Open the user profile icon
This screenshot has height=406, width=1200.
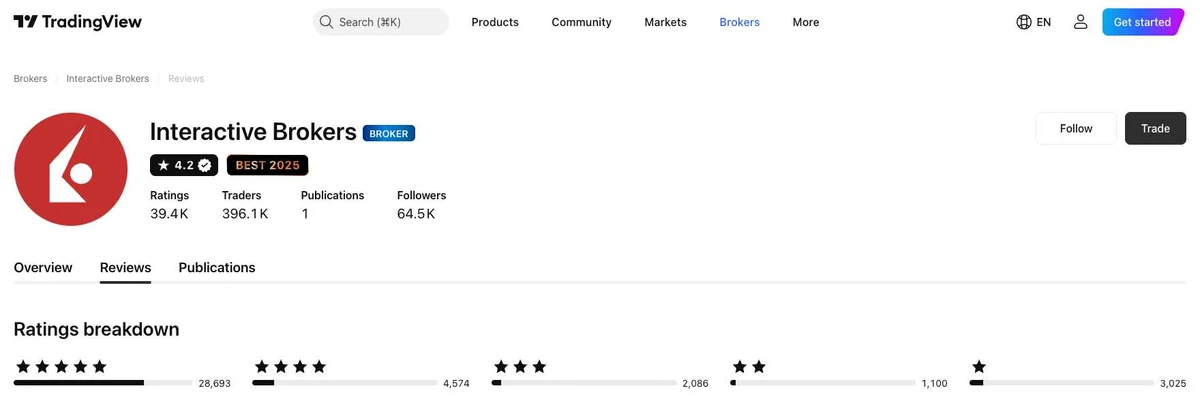(x=1080, y=22)
